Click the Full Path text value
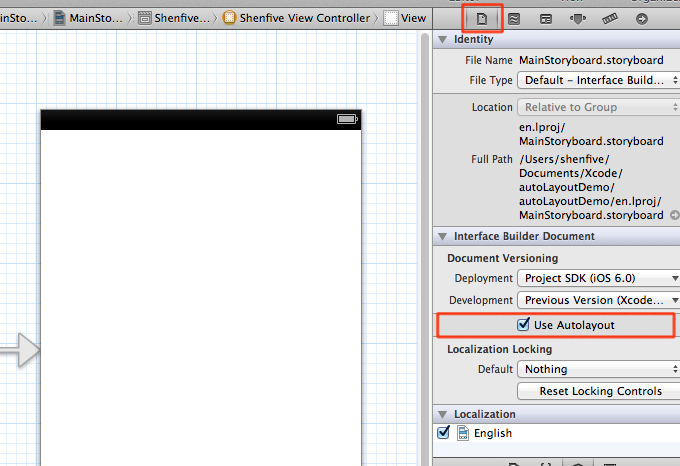Screen dimensions: 680x466 coord(591,187)
